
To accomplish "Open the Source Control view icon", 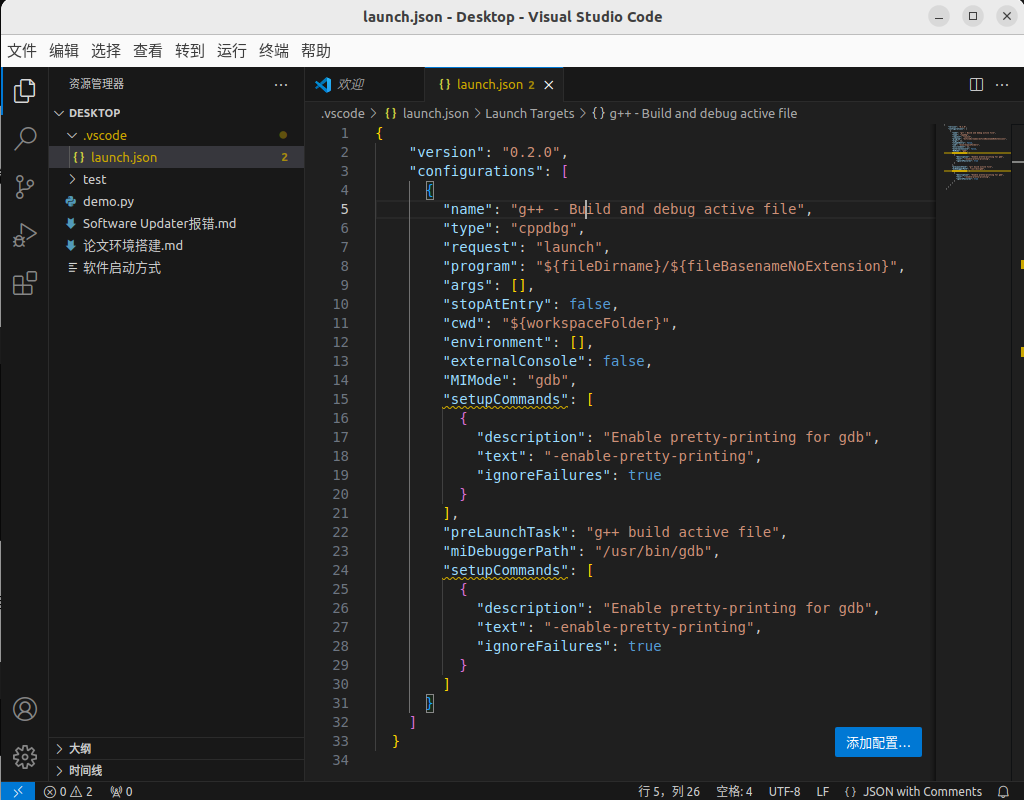I will click(x=25, y=187).
